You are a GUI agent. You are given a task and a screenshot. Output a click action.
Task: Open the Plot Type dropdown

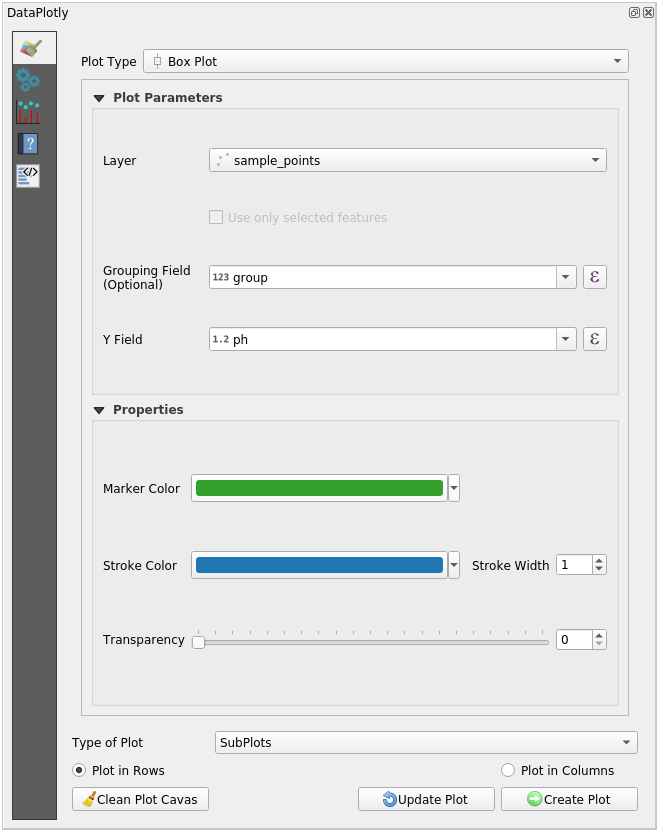[386, 61]
